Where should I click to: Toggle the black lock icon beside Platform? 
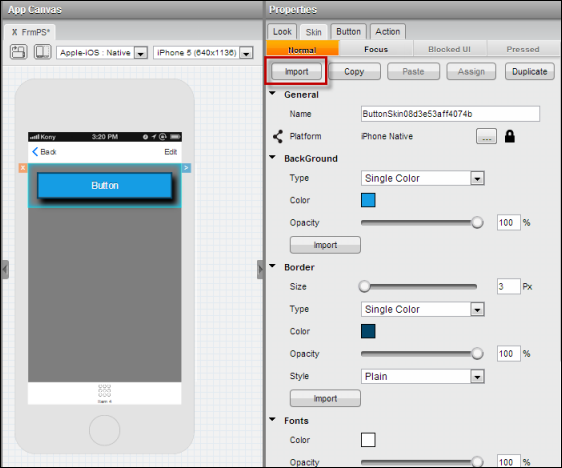[x=510, y=136]
